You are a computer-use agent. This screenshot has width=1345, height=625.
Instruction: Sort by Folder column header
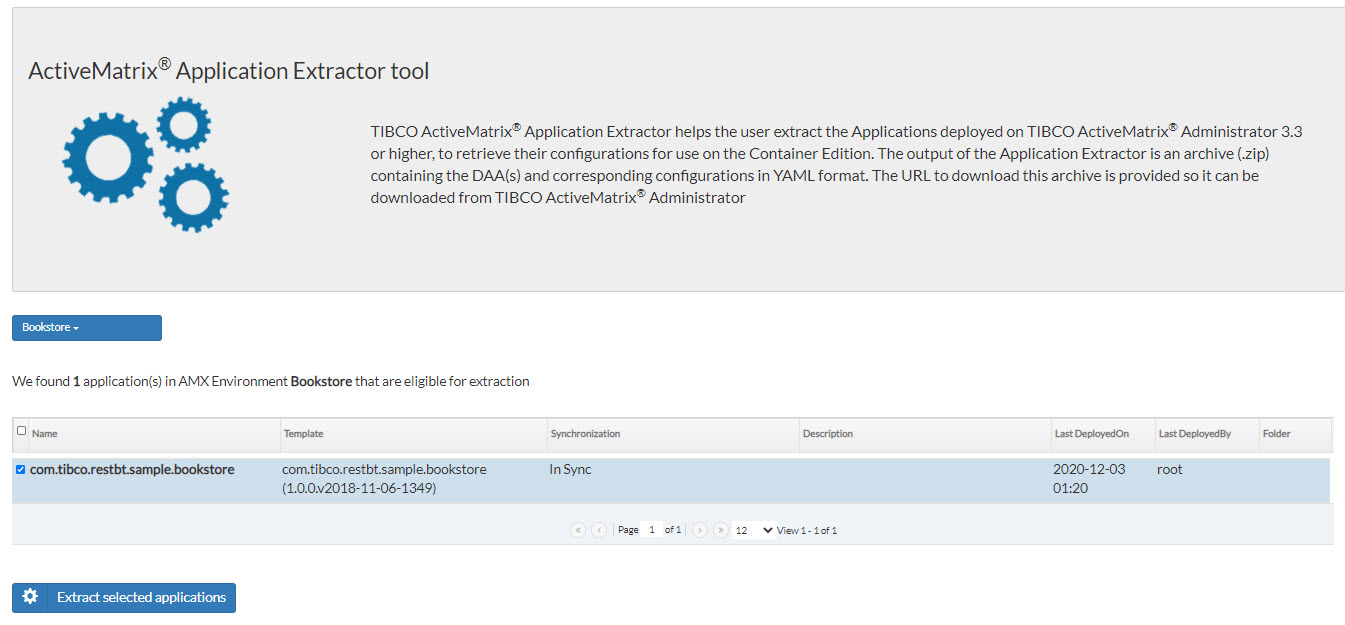click(1296, 434)
